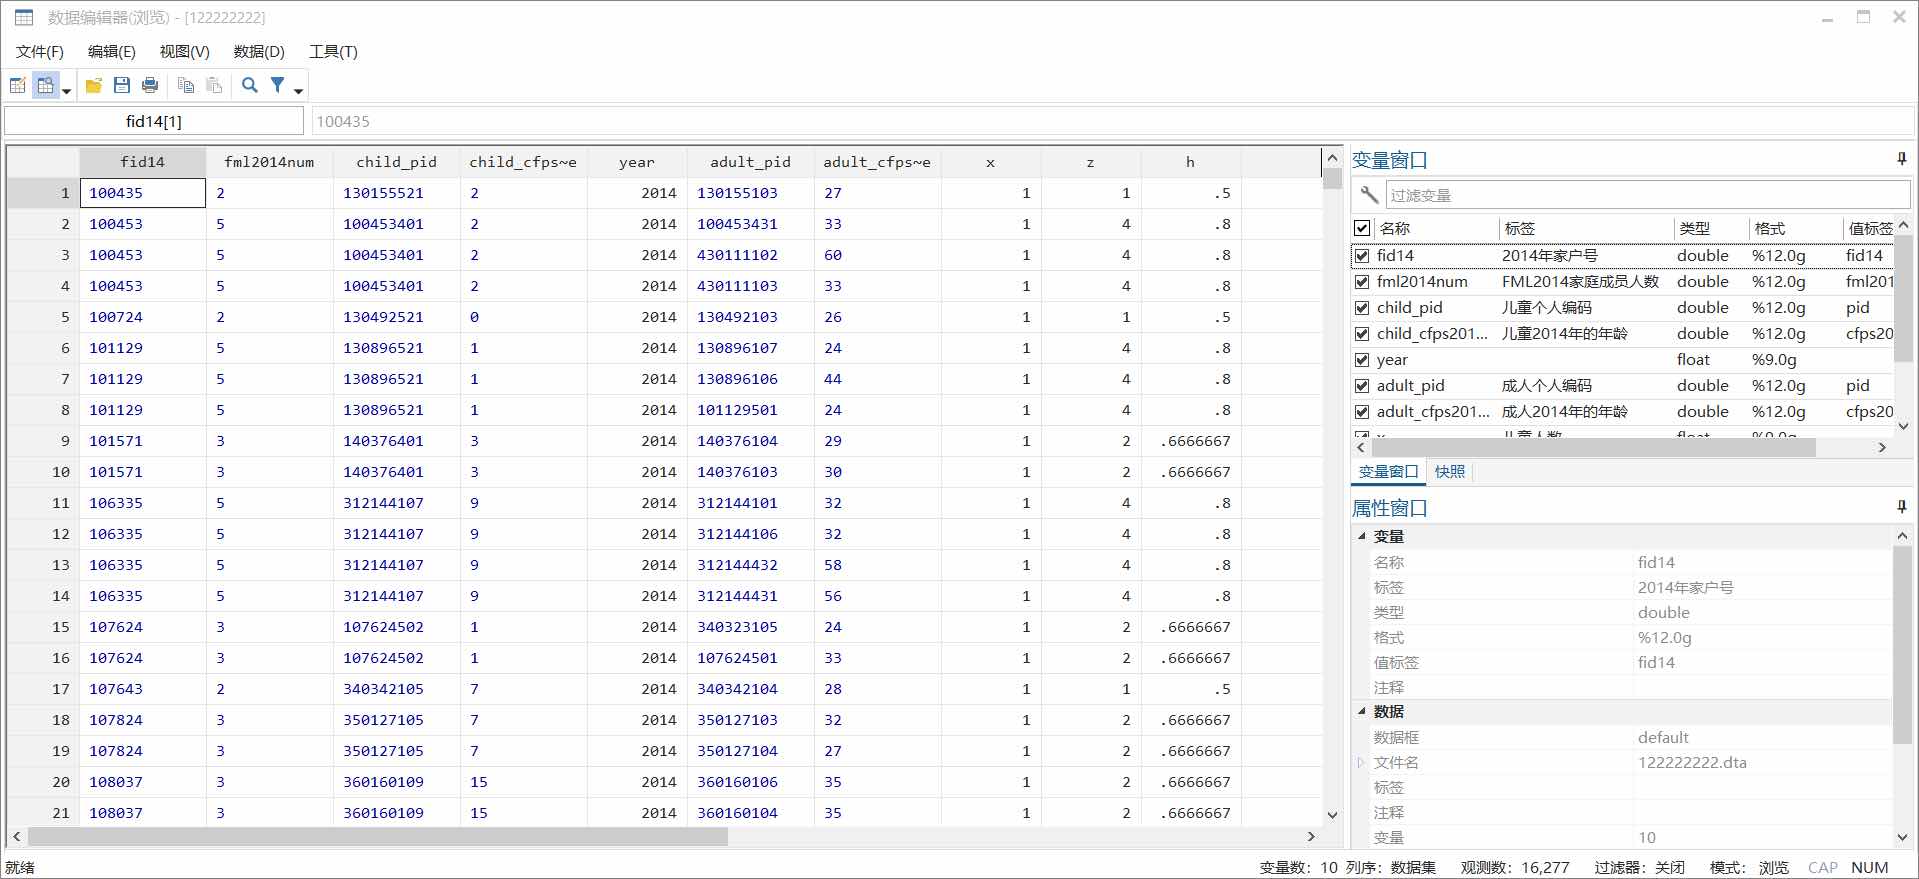Select row number 21 header
Viewport: 1919px width, 879px height.
(x=43, y=813)
